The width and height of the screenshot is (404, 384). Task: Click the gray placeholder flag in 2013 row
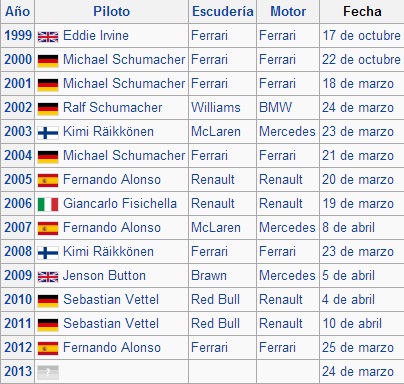(x=48, y=372)
